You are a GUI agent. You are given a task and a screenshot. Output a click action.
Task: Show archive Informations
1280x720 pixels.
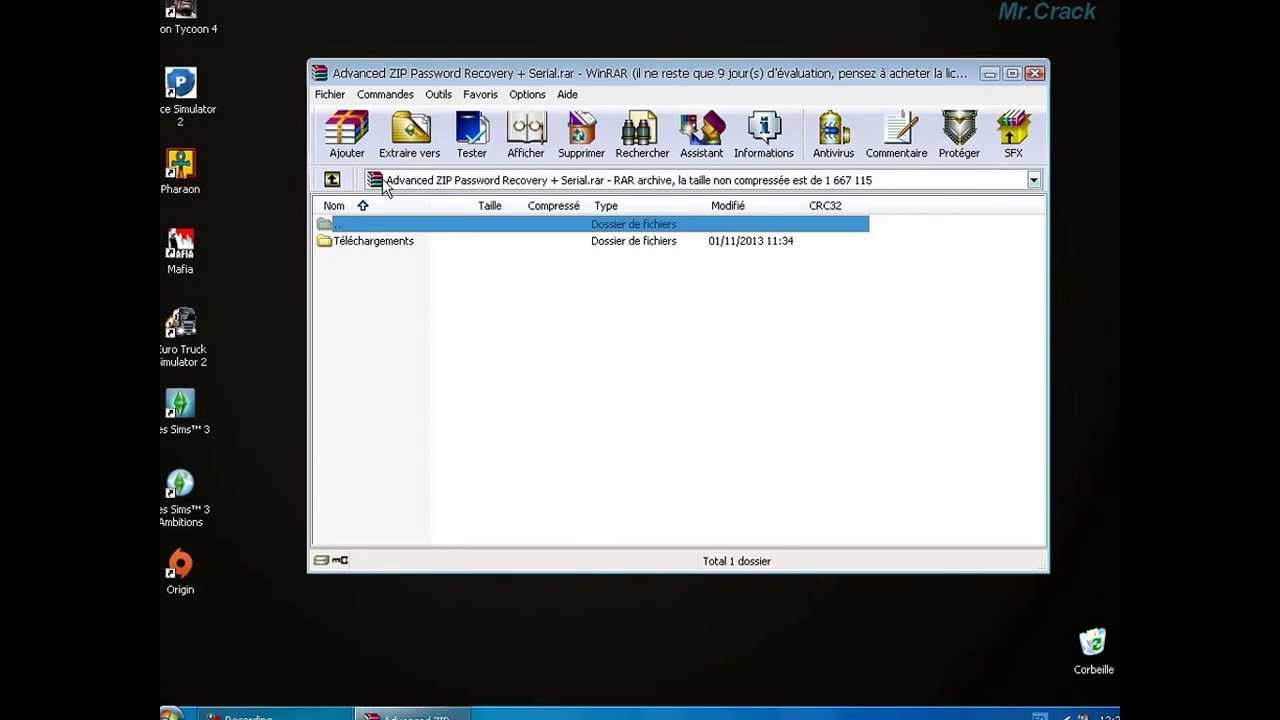[764, 135]
